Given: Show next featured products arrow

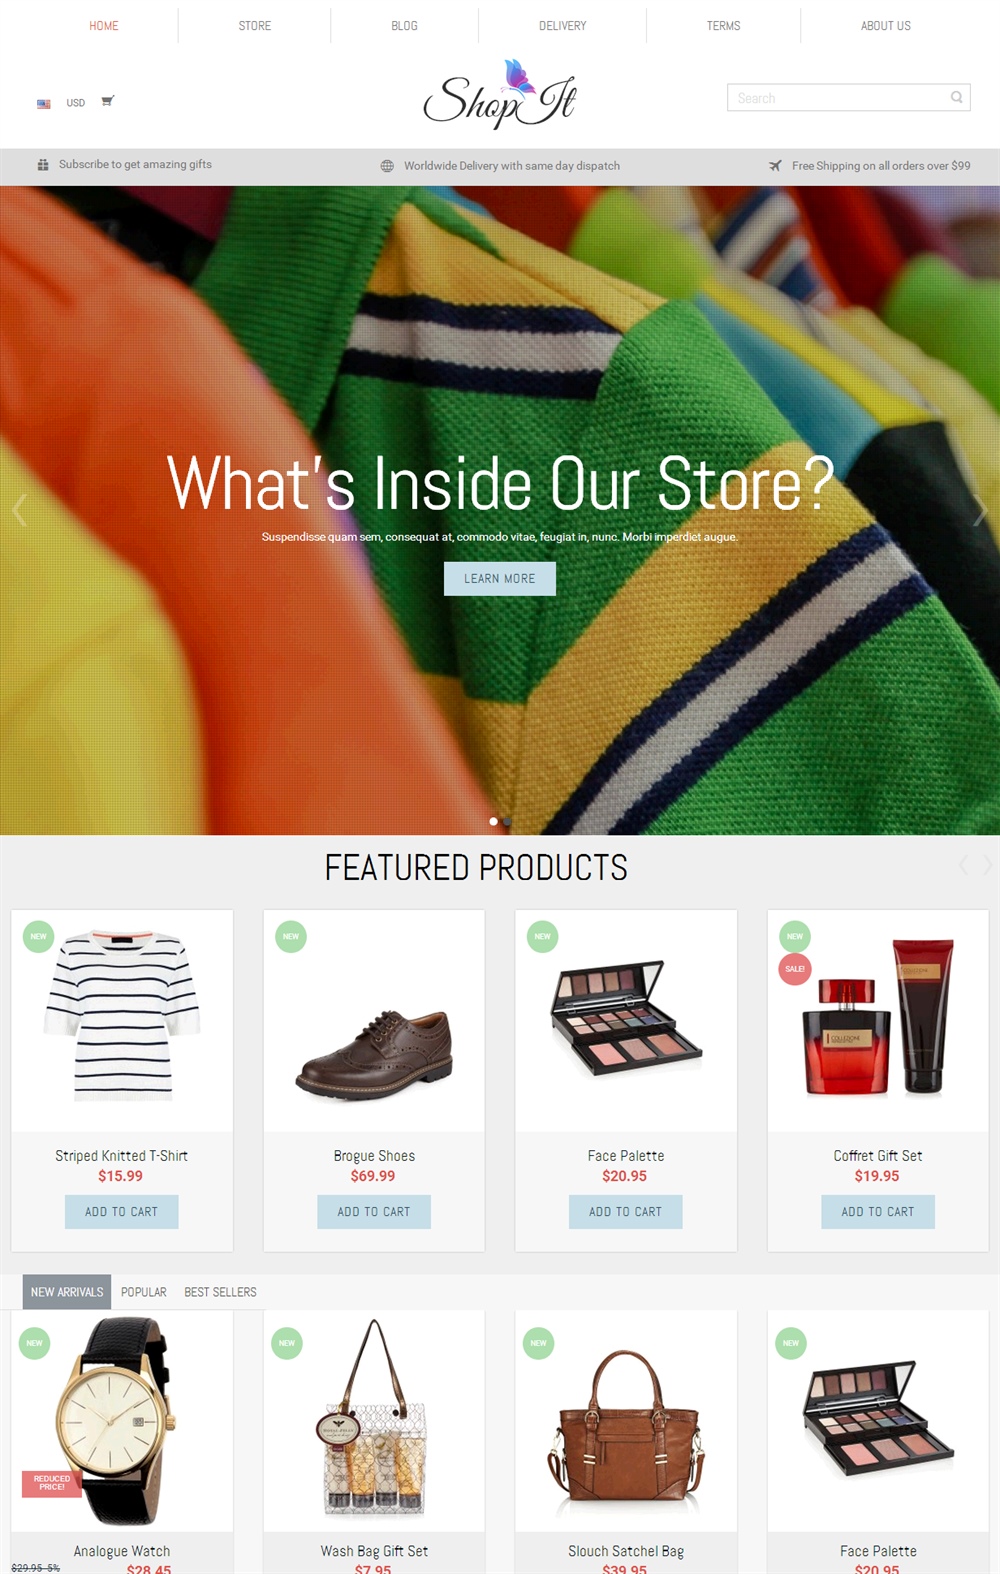Looking at the screenshot, I should tap(987, 865).
